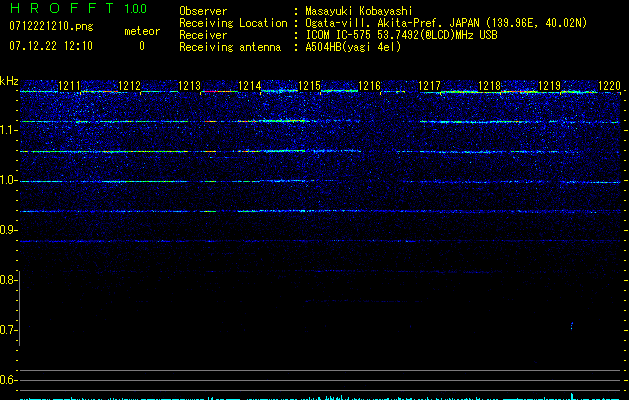Screen dimensions: 629x400
Task: Select the A504HB(yagi 4el) antenna text
Action: point(353,47)
